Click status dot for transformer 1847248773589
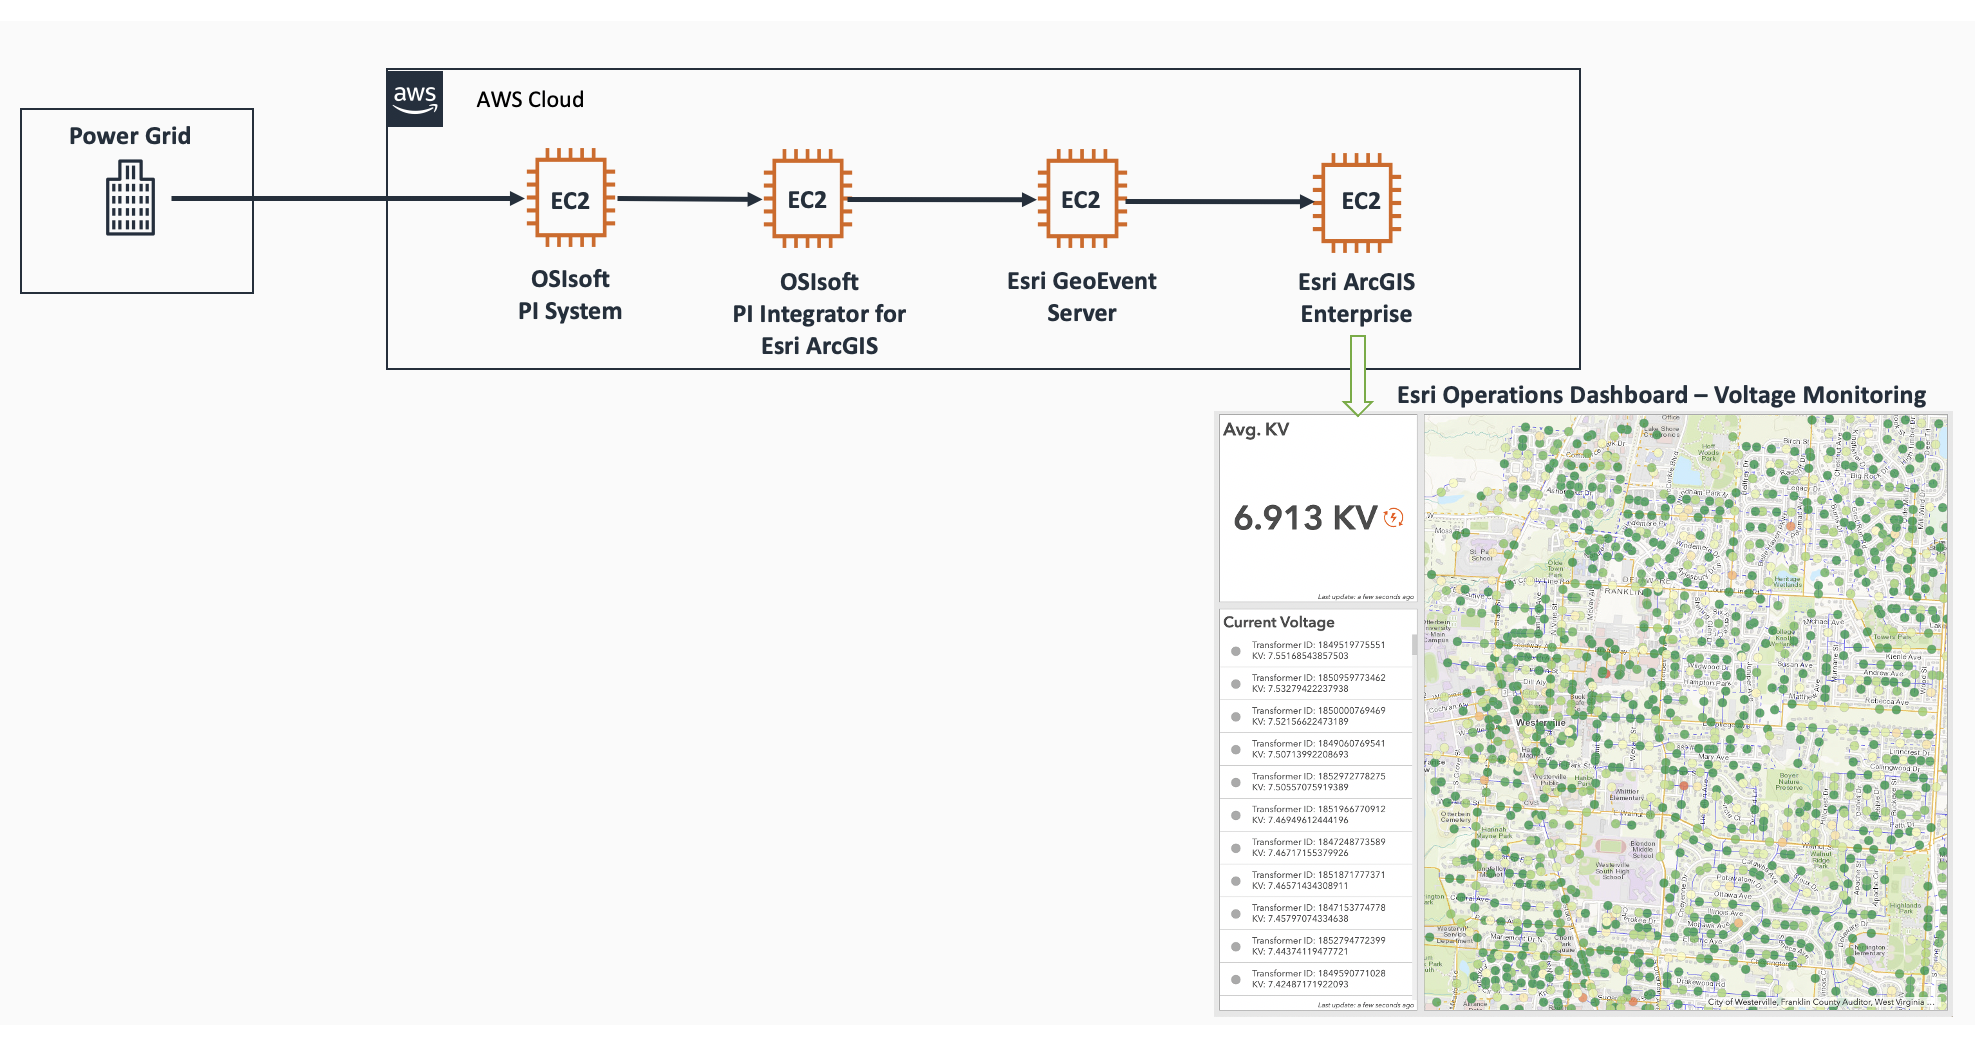 coord(1236,848)
